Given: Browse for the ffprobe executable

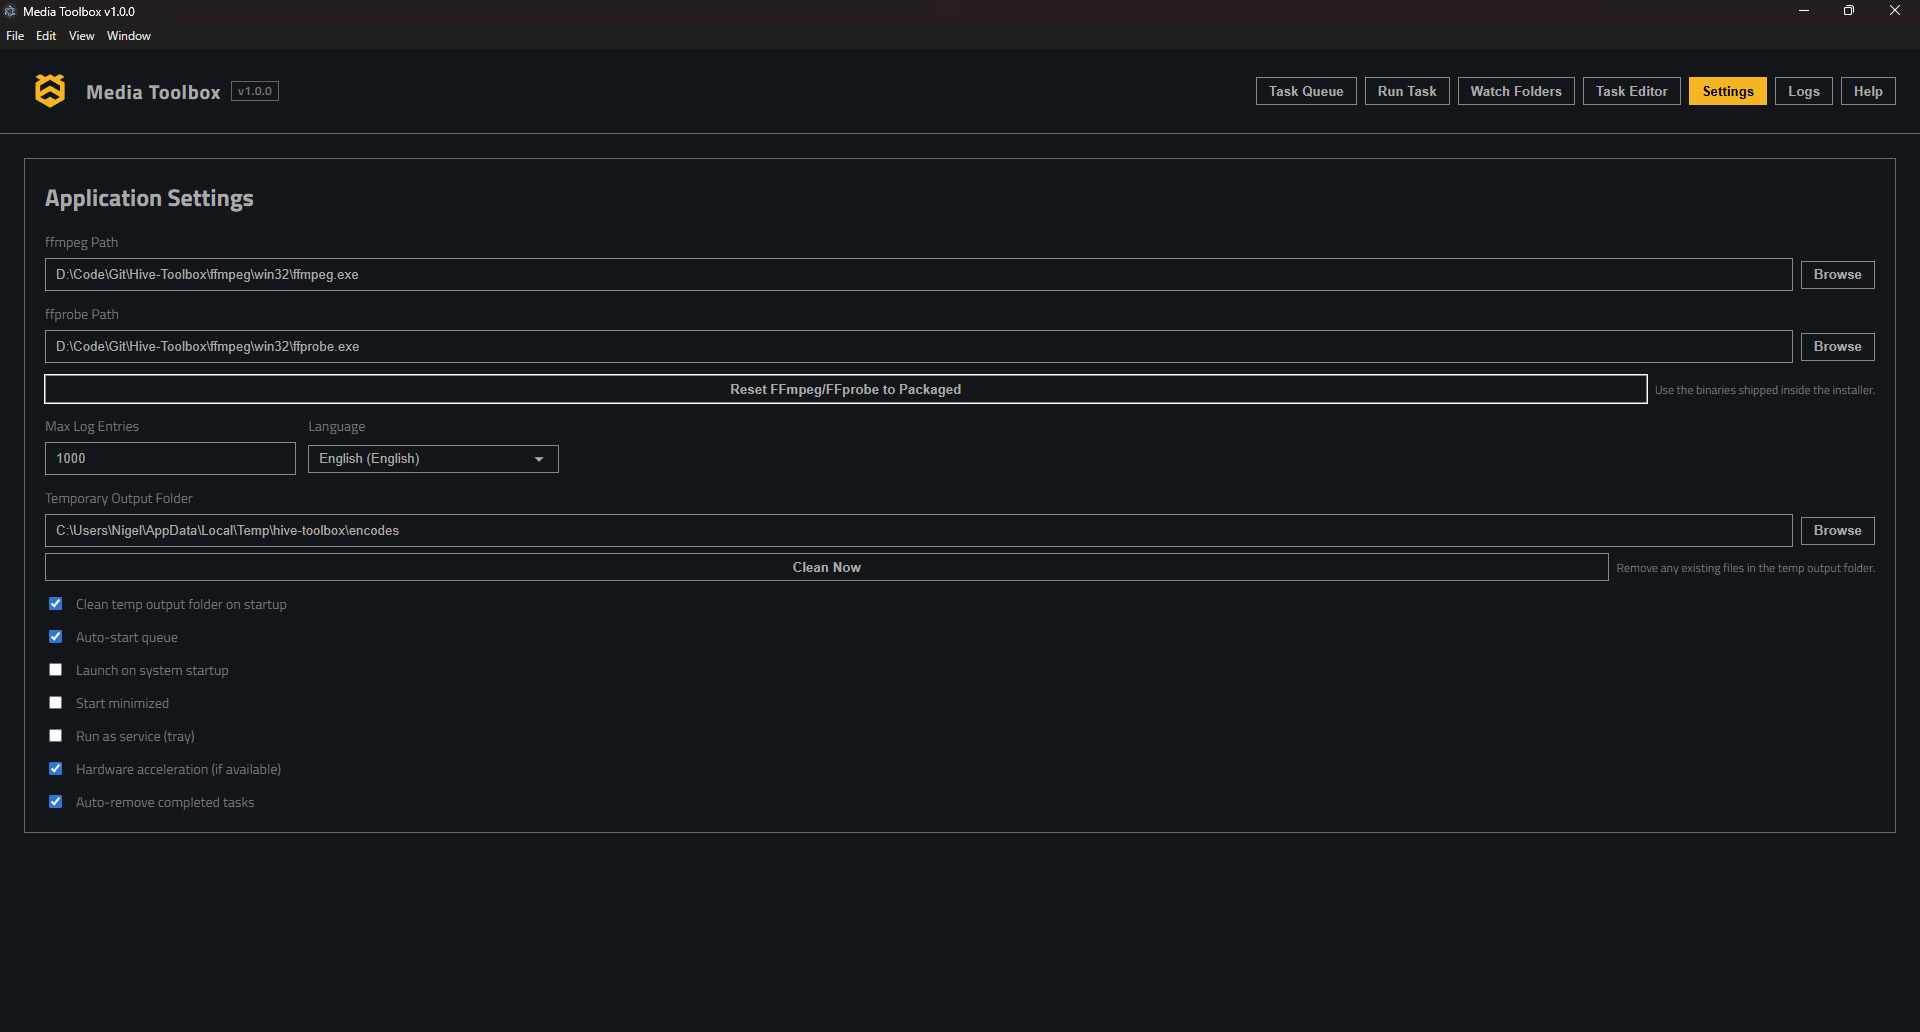Looking at the screenshot, I should click(x=1837, y=346).
